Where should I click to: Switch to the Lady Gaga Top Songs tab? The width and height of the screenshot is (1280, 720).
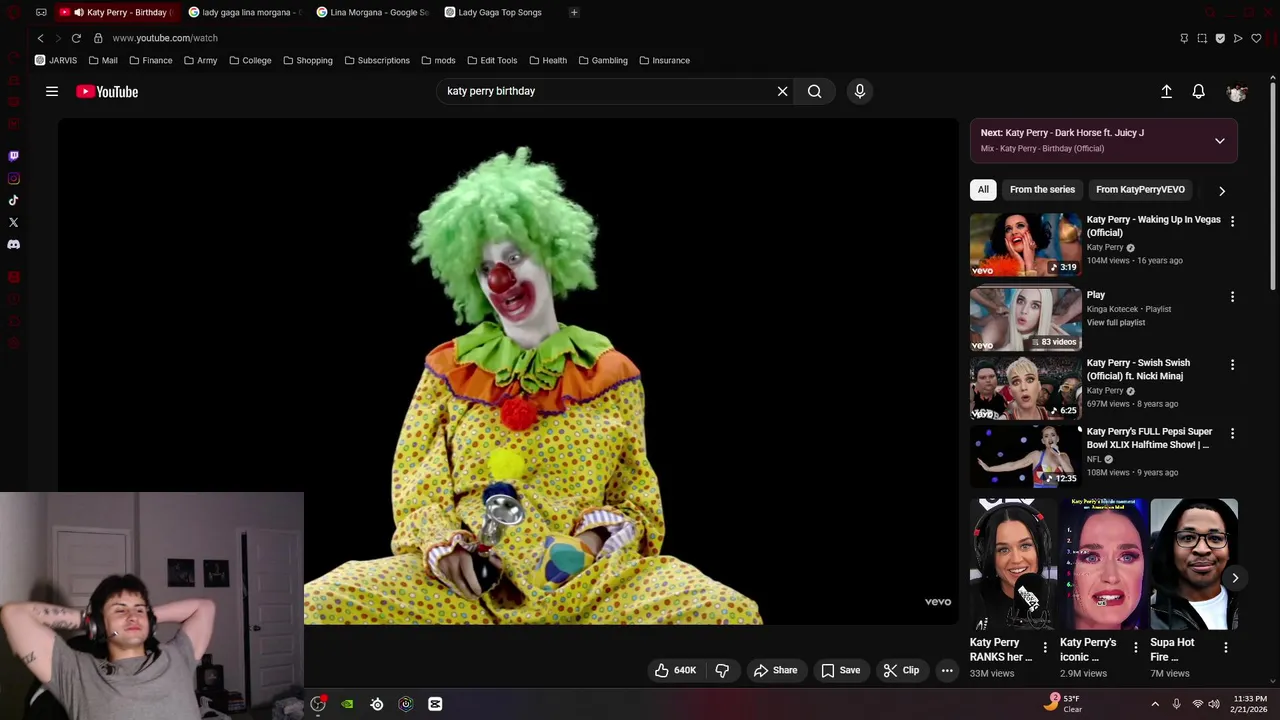pos(501,13)
